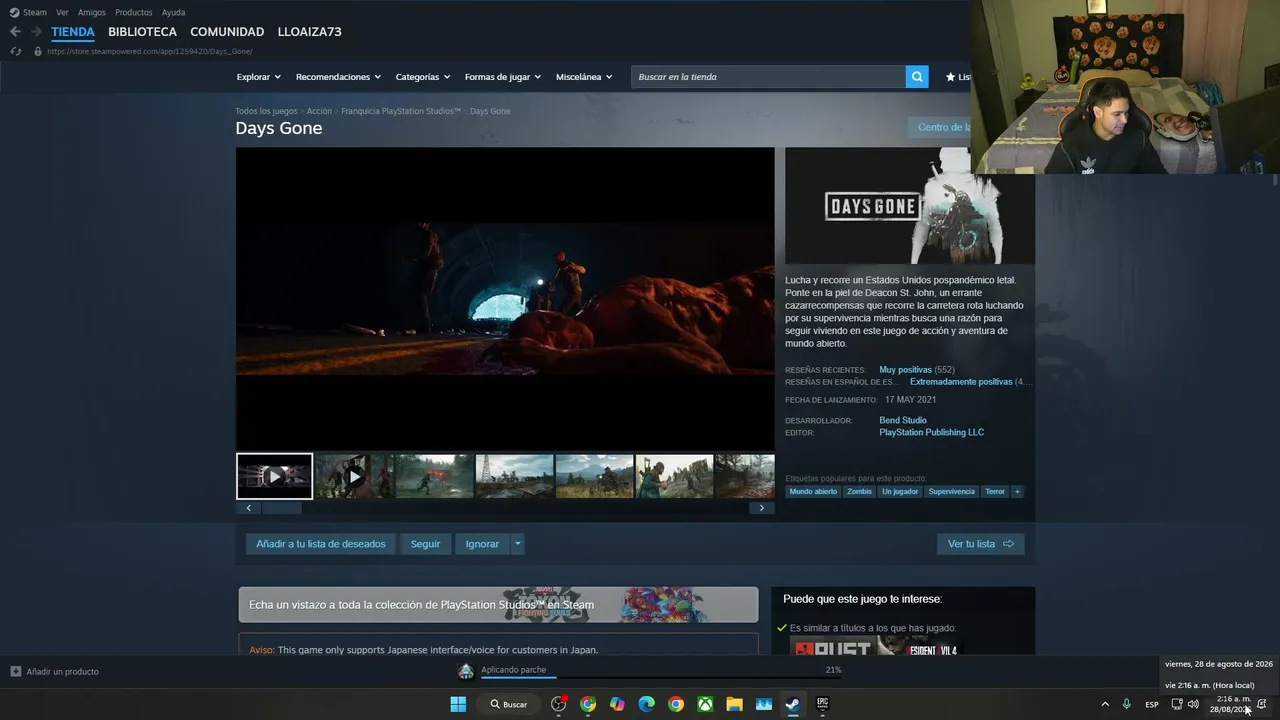This screenshot has height=720, width=1280.
Task: Select the Supervivencia tag
Action: pyautogui.click(x=952, y=492)
